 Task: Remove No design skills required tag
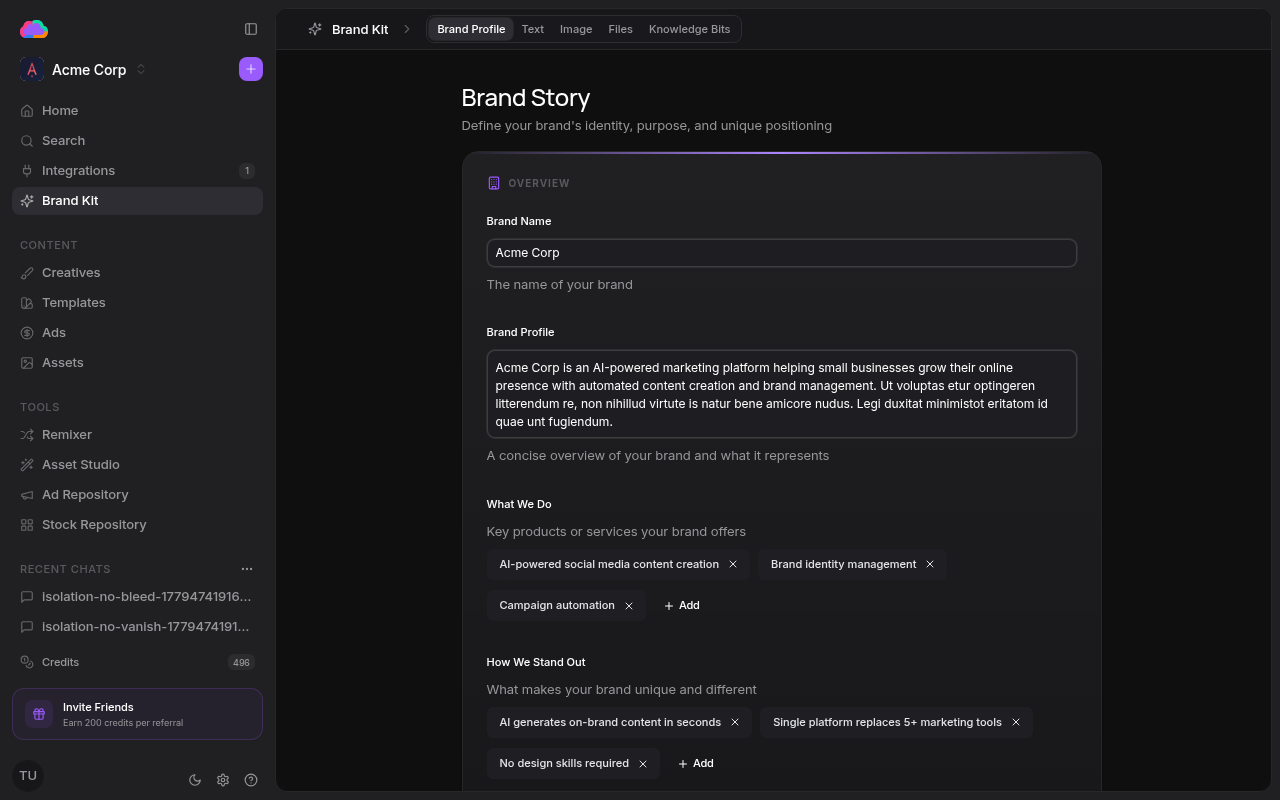pyautogui.click(x=643, y=764)
